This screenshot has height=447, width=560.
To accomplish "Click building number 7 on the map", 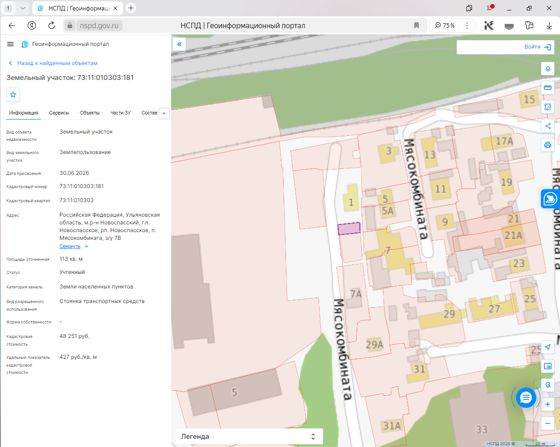I will pyautogui.click(x=388, y=251).
